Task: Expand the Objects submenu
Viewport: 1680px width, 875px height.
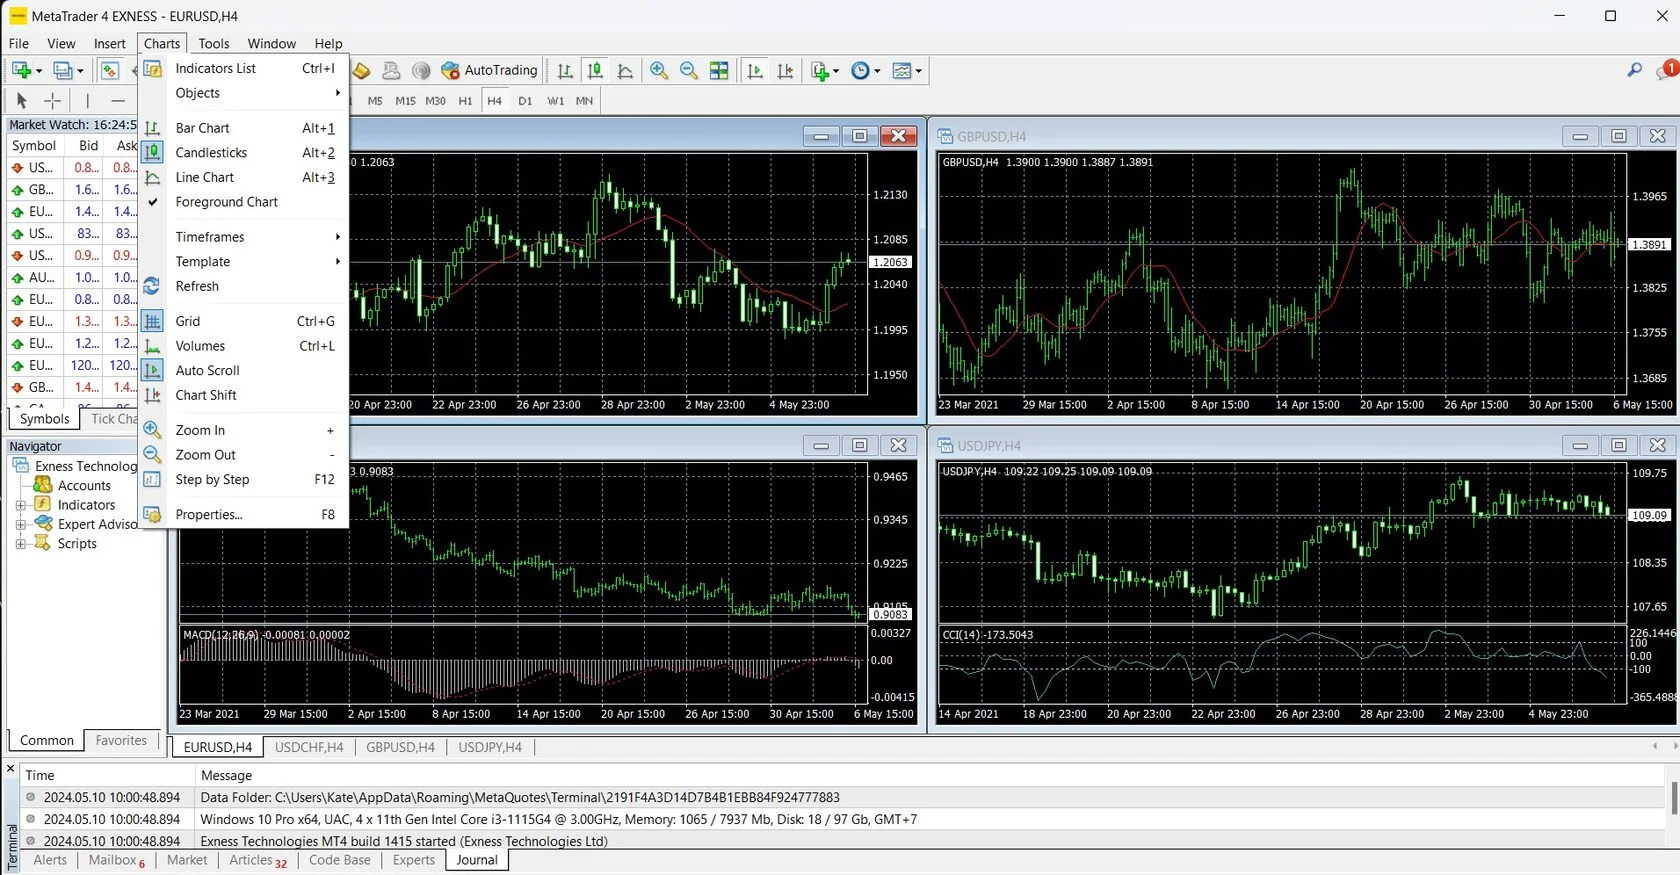Action: (243, 93)
